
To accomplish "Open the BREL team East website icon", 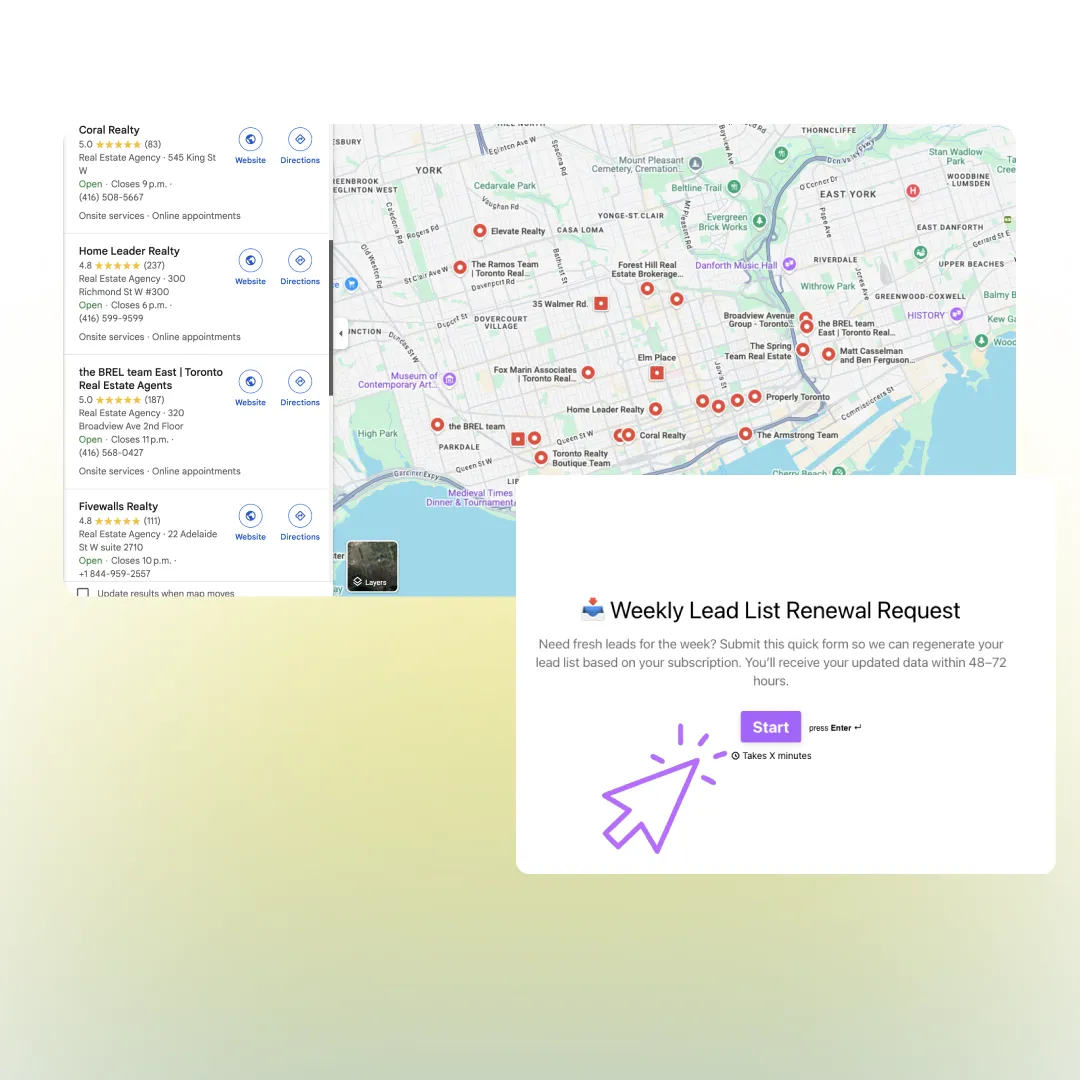I will pos(251,382).
